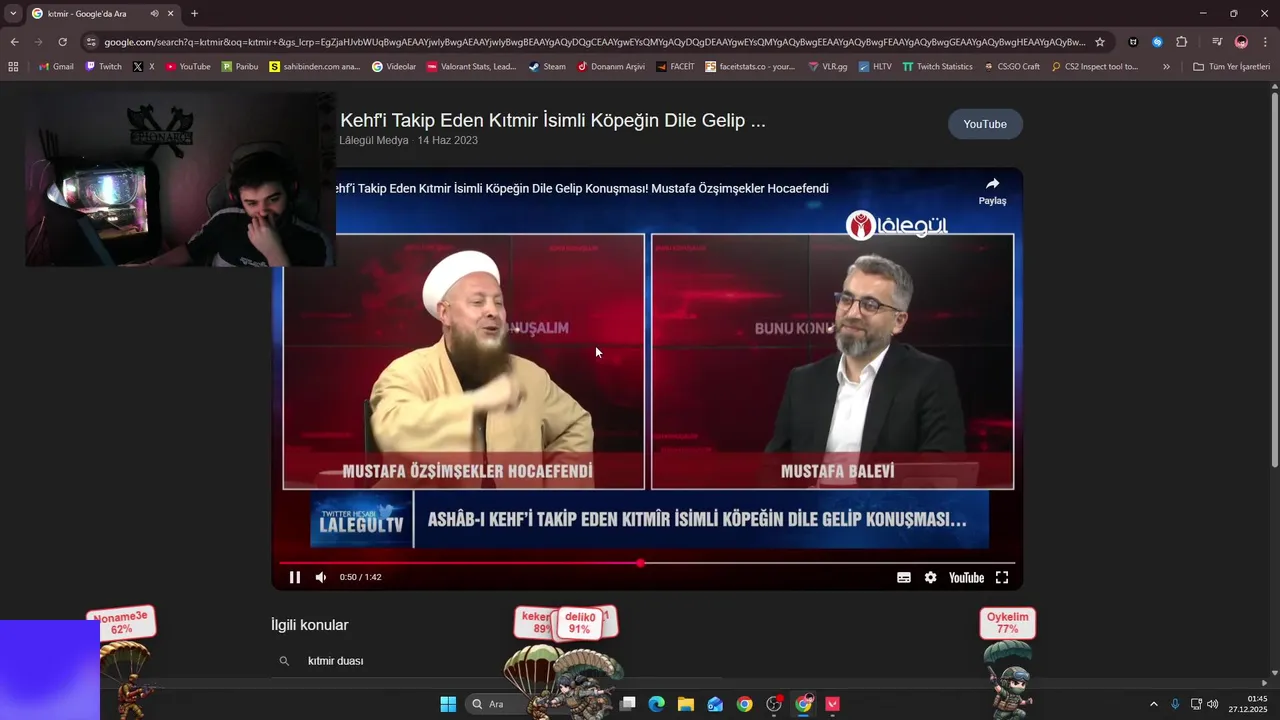This screenshot has height=720, width=1280.
Task: Open a new browser tab
Action: tap(194, 14)
